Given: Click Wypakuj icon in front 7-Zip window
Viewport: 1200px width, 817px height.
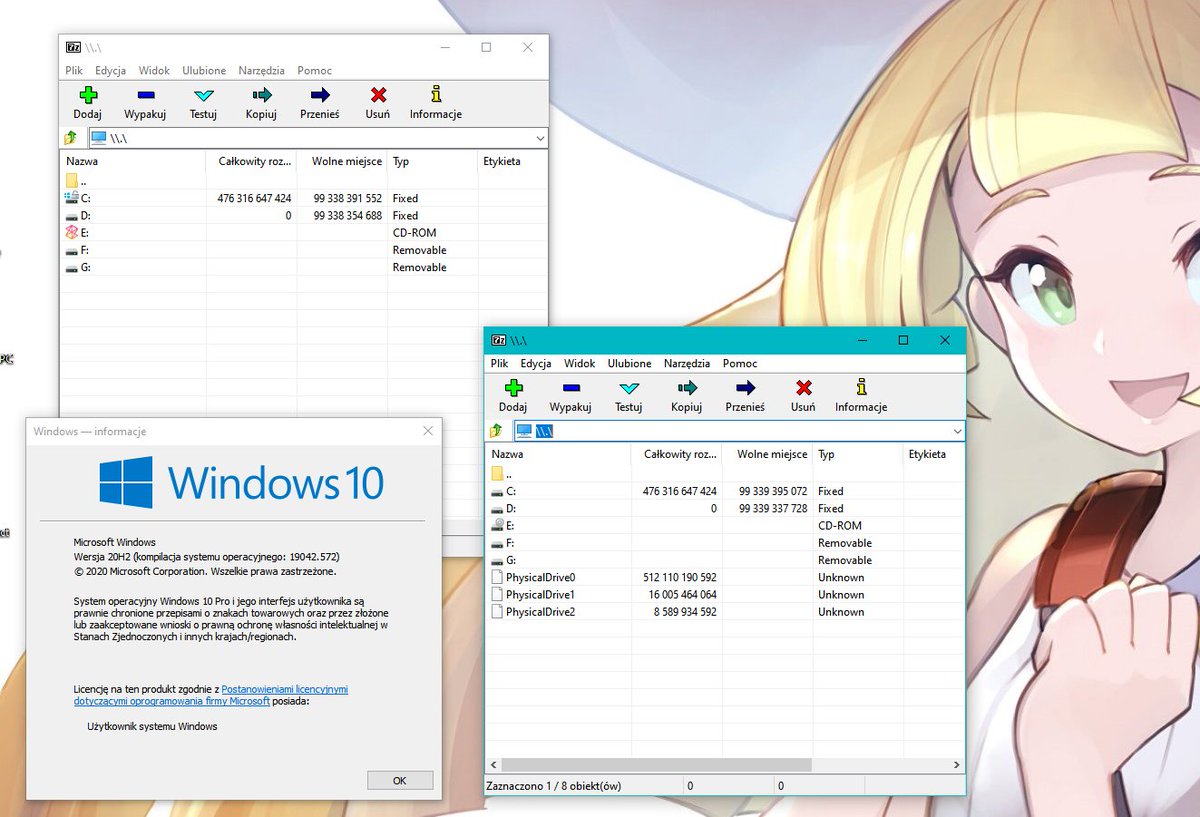Looking at the screenshot, I should point(570,388).
